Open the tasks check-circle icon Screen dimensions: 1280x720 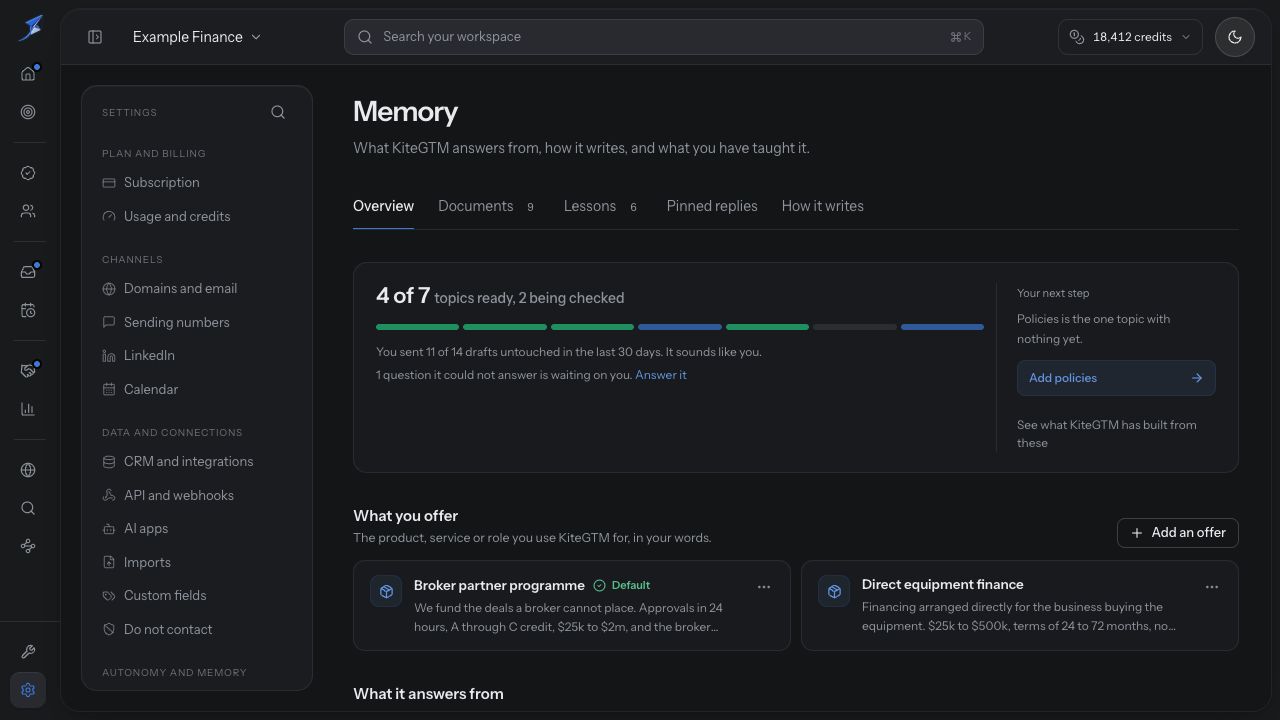(x=28, y=173)
